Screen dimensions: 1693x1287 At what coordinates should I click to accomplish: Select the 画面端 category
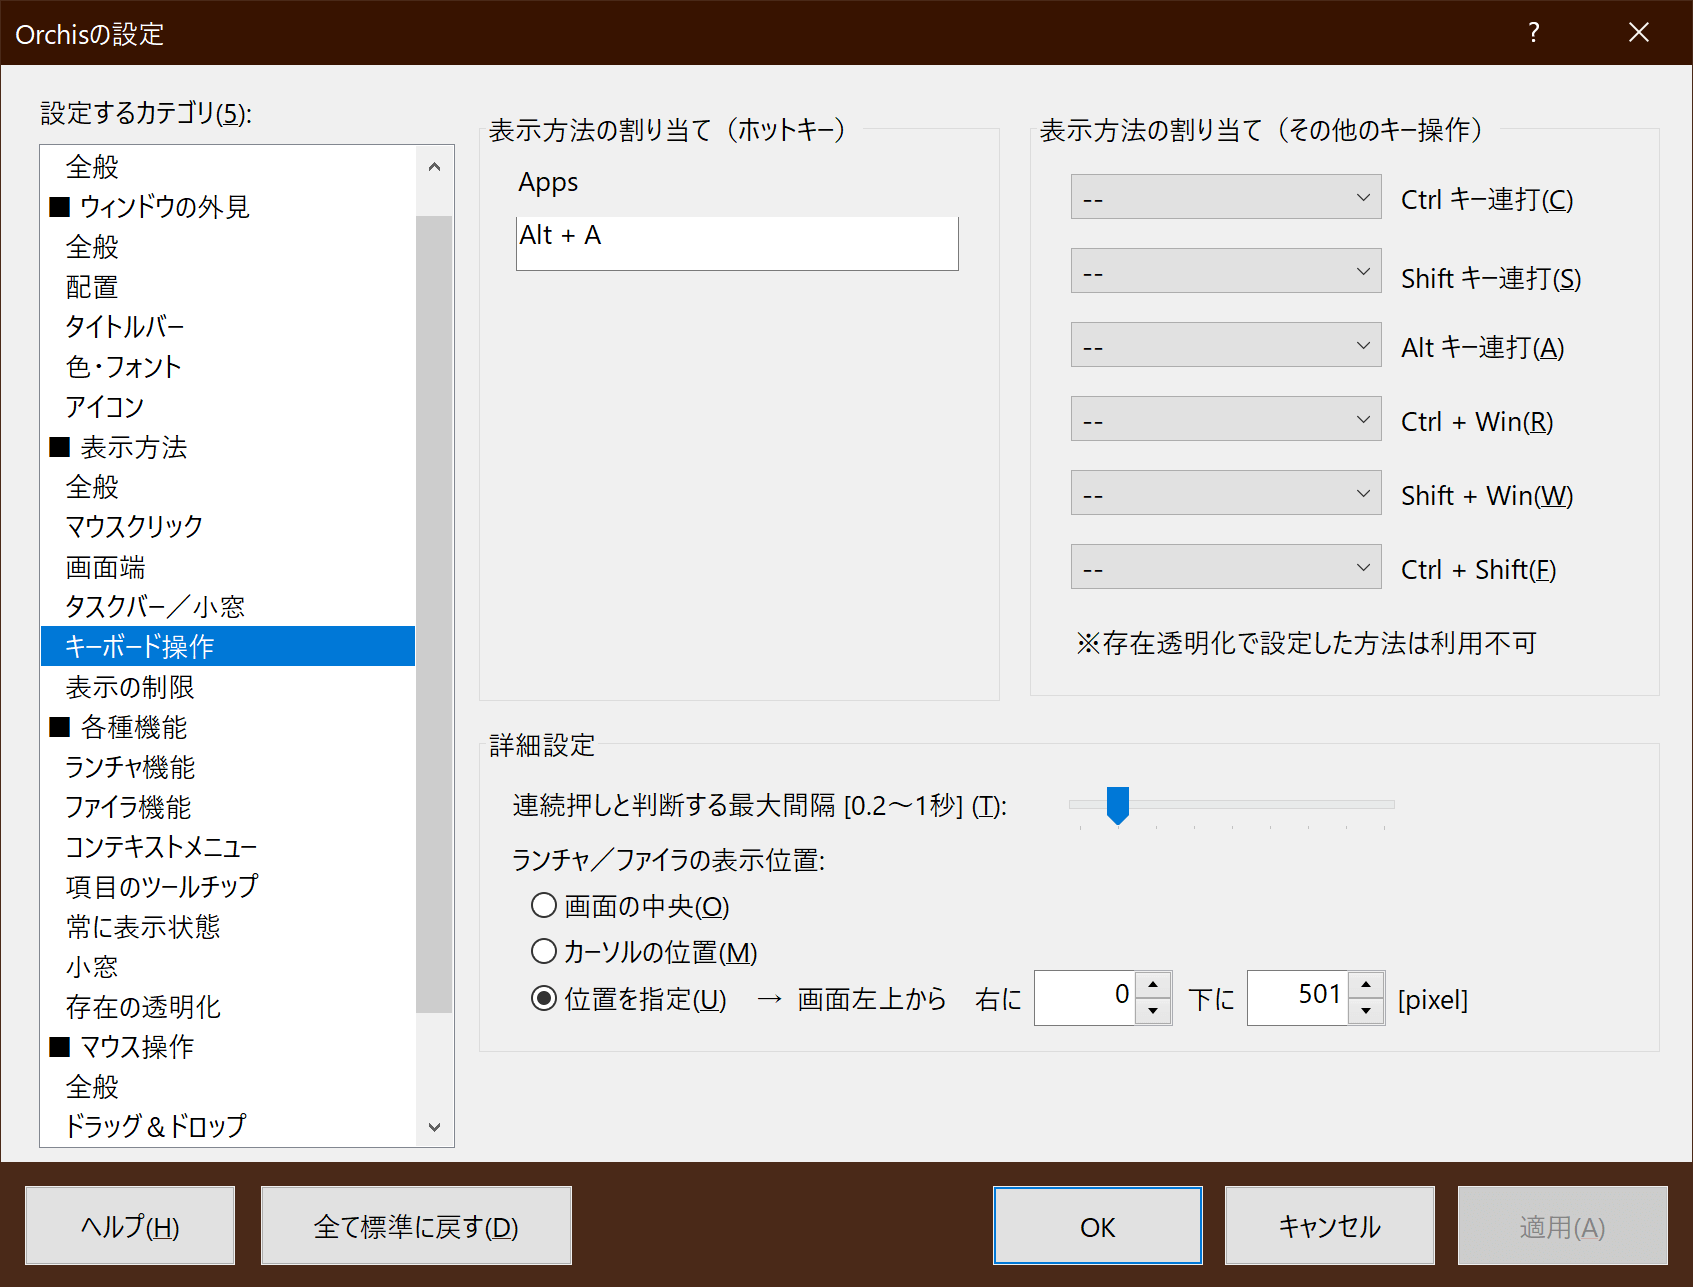pos(228,566)
